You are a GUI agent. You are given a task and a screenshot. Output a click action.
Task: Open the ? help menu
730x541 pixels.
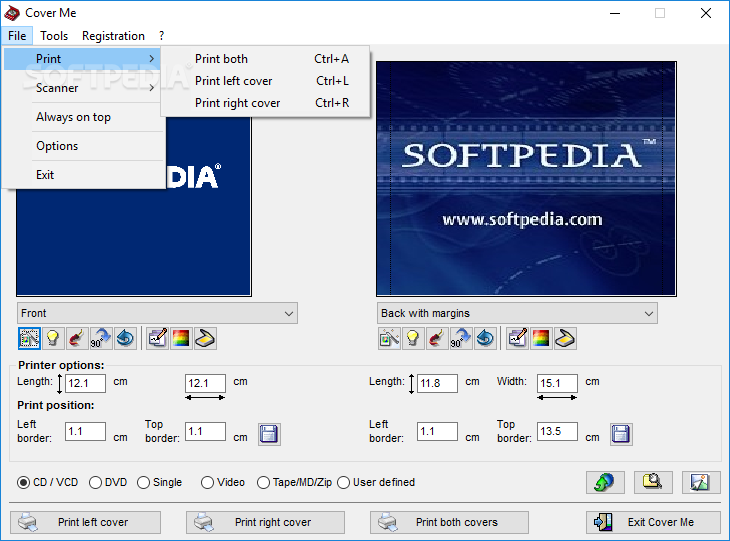click(161, 36)
